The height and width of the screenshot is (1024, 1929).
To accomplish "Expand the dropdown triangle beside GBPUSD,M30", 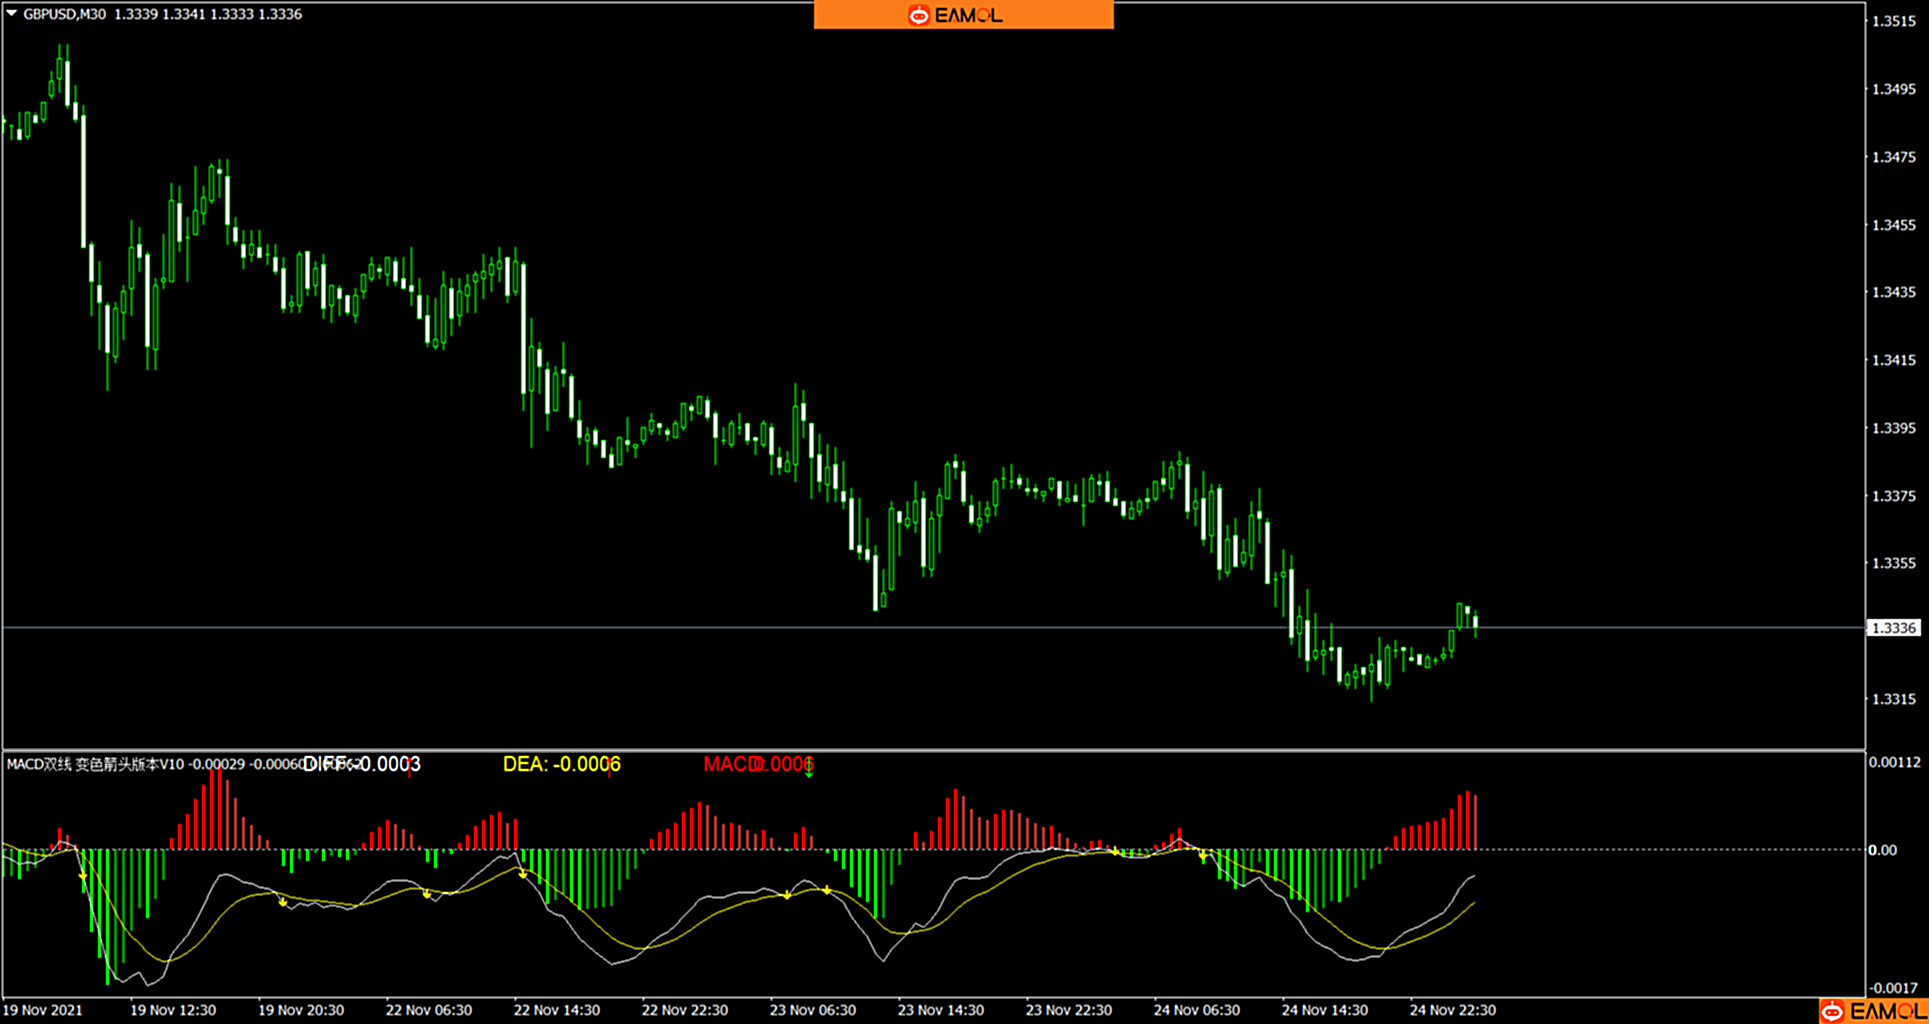I will (12, 14).
